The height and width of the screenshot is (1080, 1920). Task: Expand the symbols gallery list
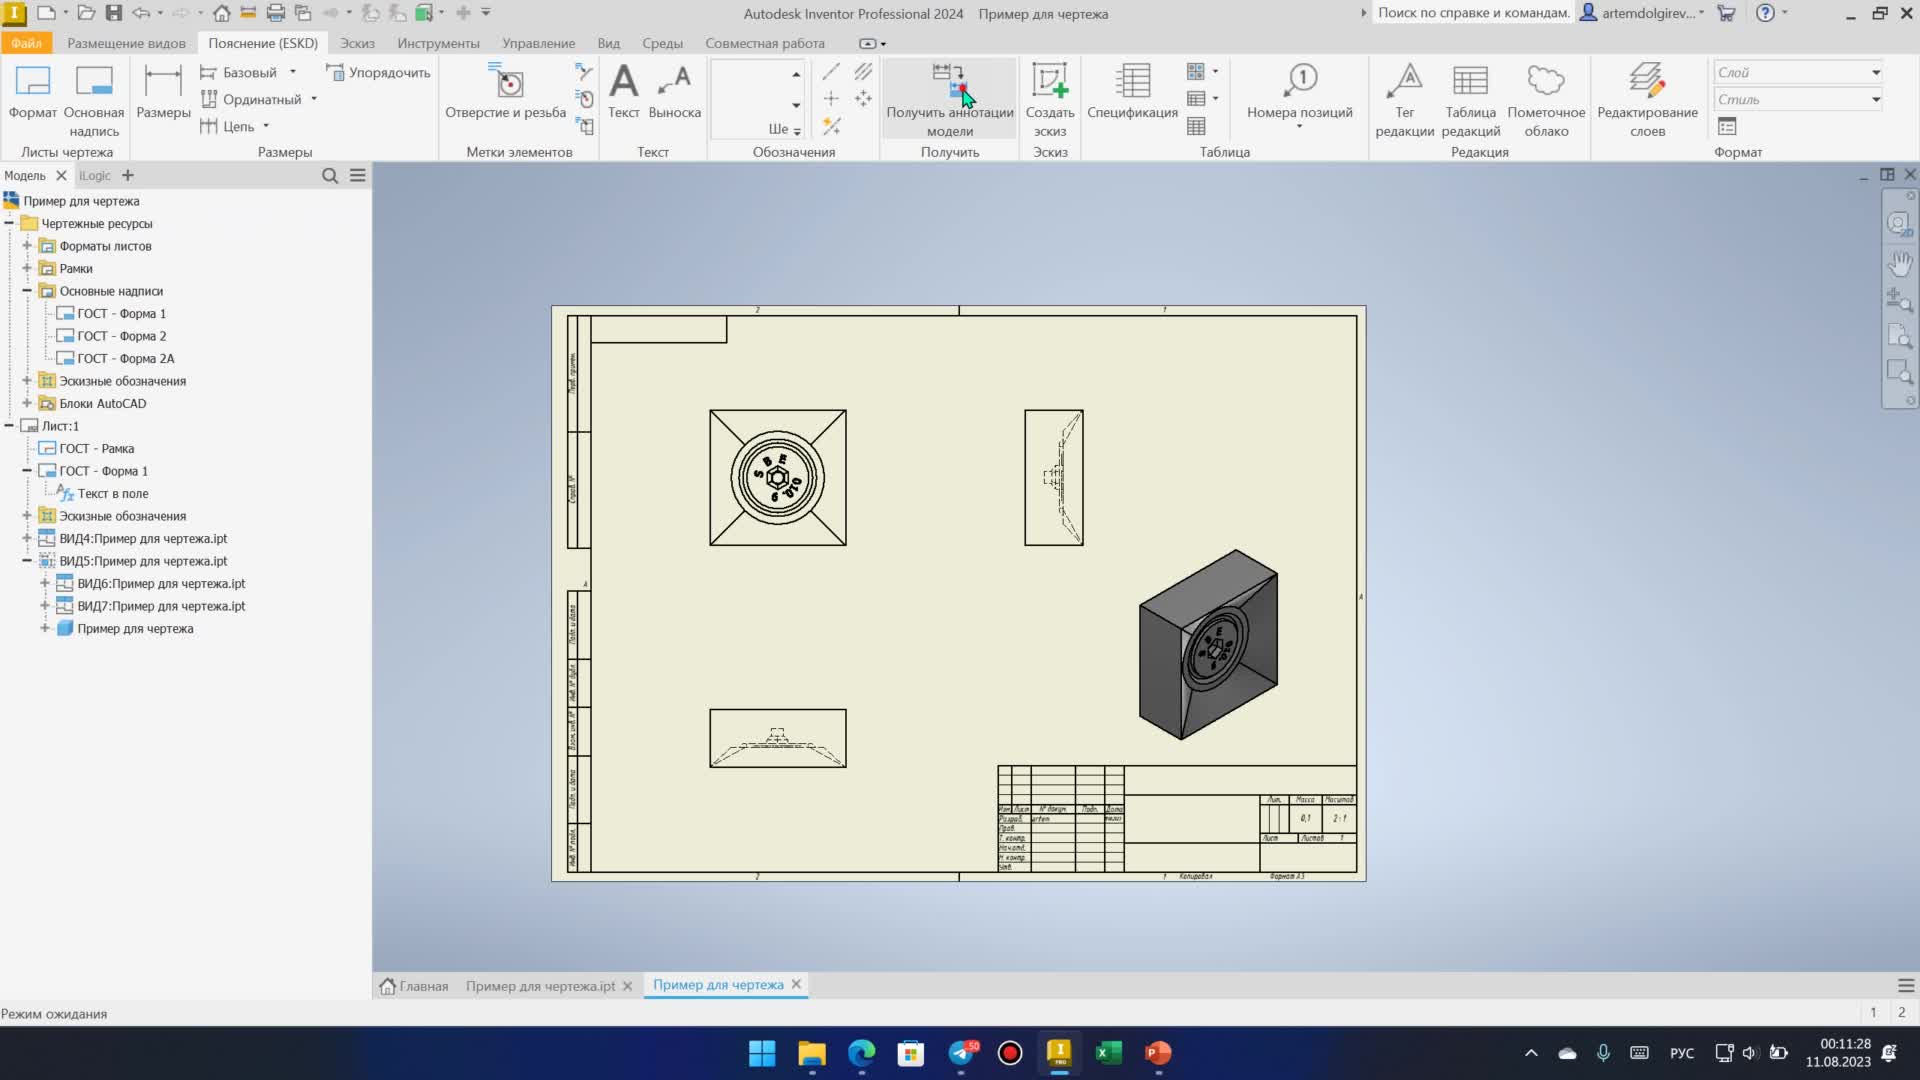[x=796, y=130]
